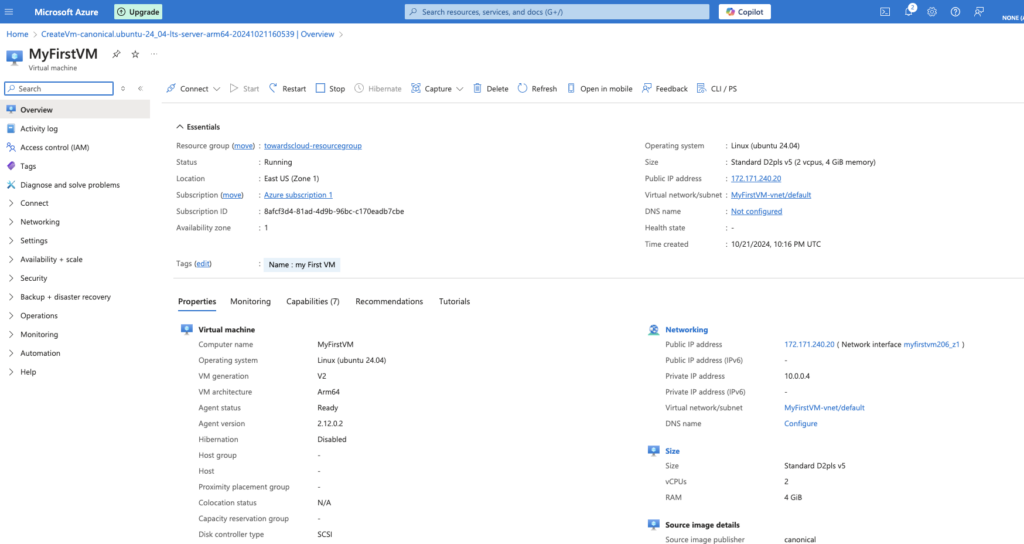
Task: Open the Capture dropdown in toolbar
Action: click(x=437, y=89)
